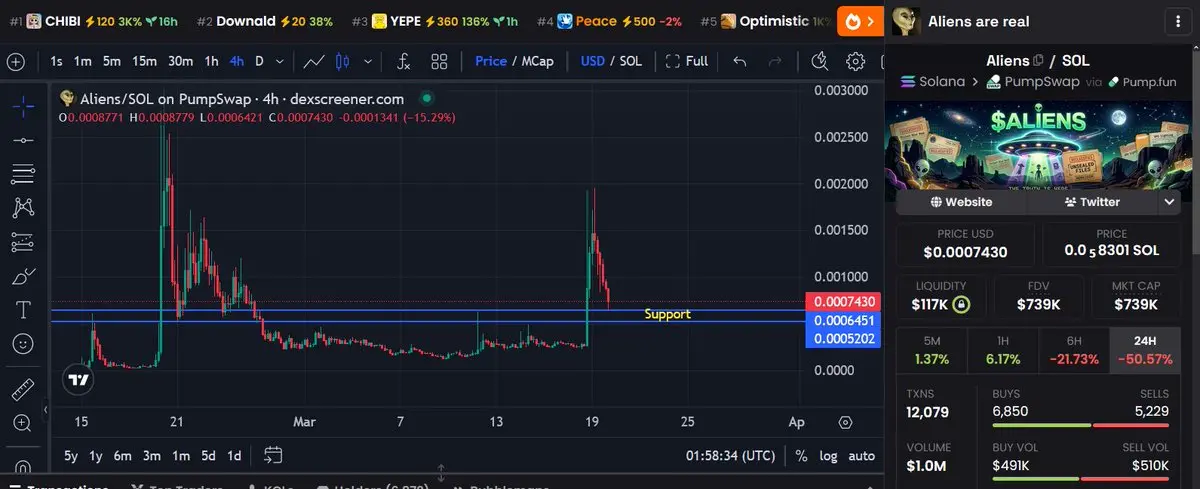Screen dimensions: 1200x489
Task: Open trending token #2 Downald
Action: point(265,21)
